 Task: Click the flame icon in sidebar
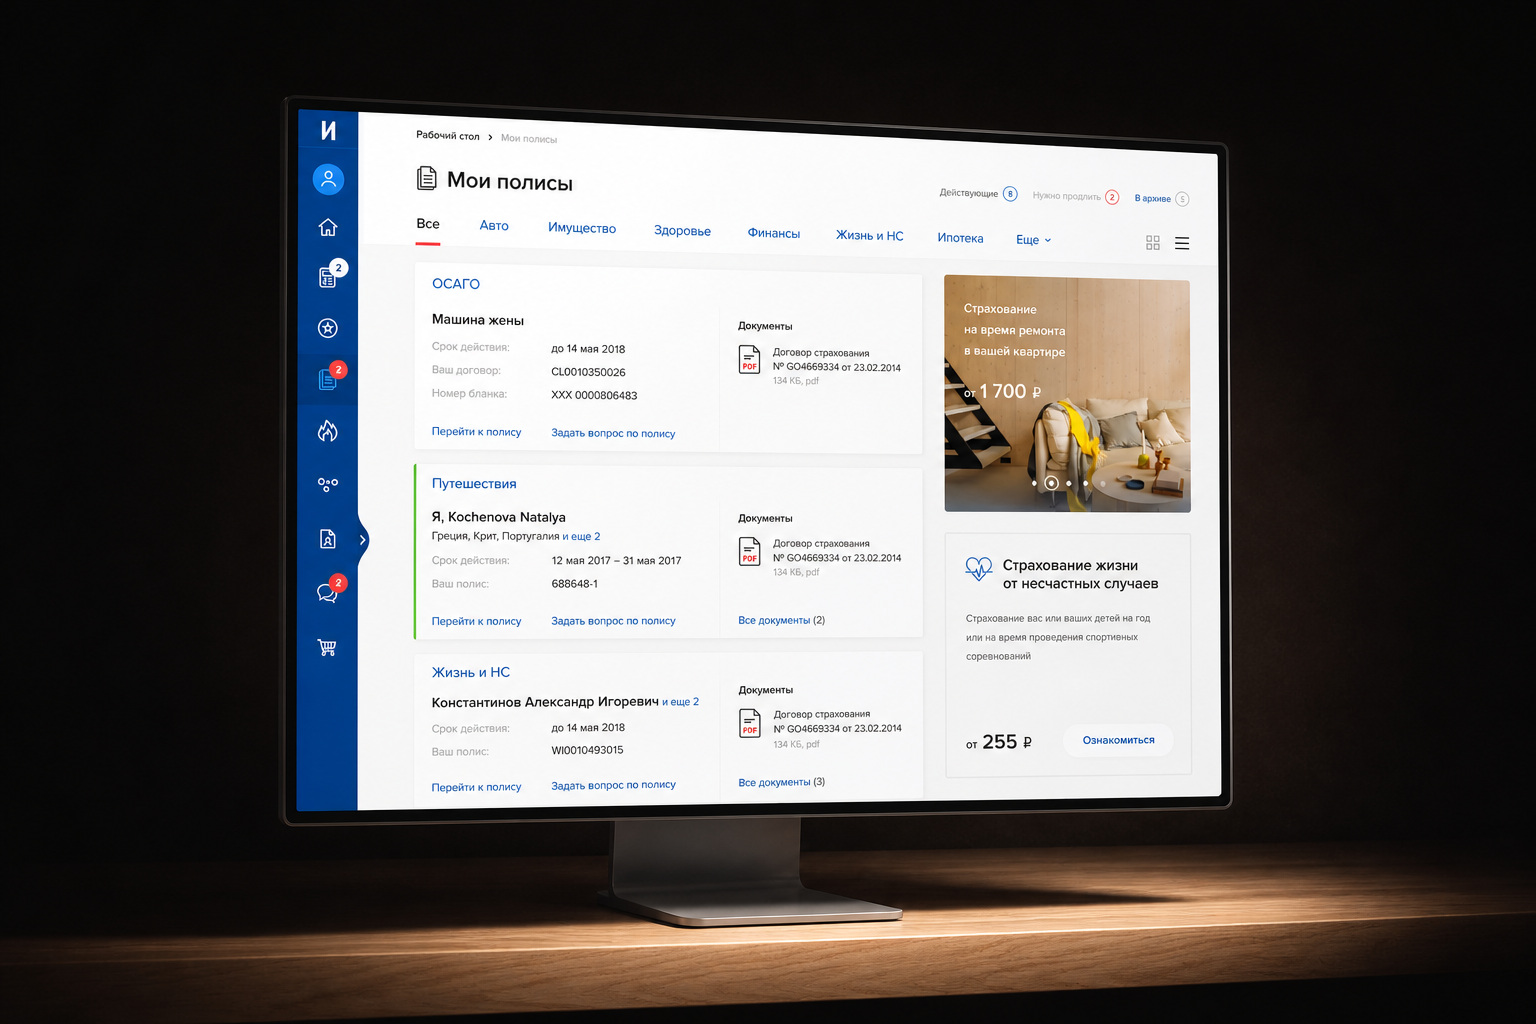point(328,431)
